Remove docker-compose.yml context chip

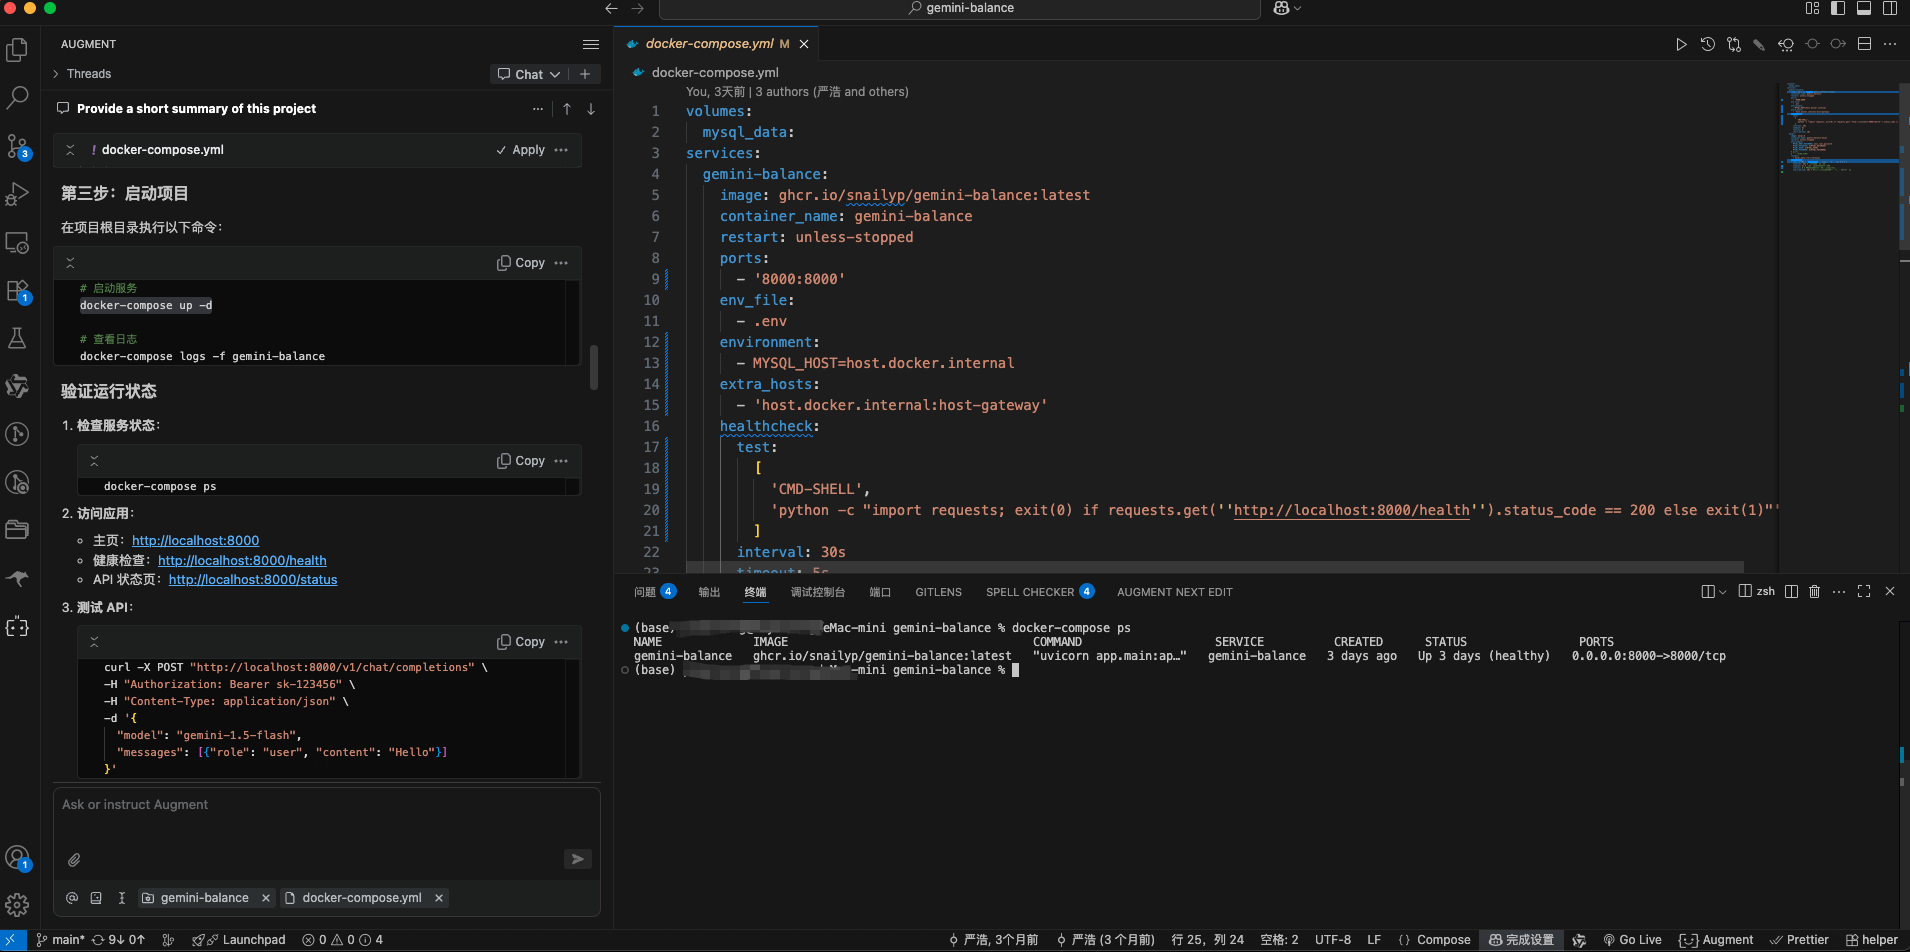(x=439, y=898)
